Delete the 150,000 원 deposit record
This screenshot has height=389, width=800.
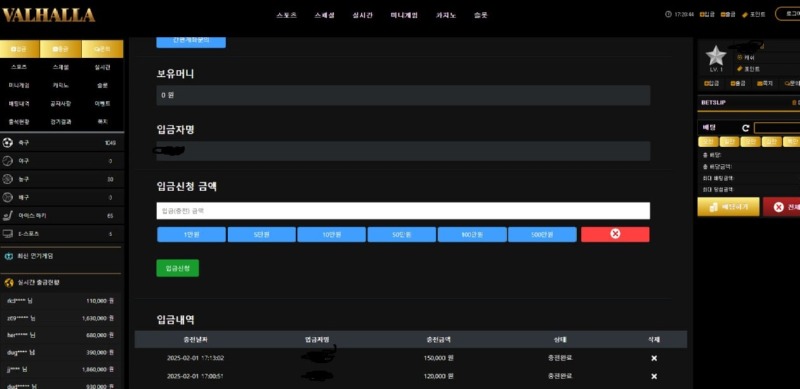pos(654,358)
